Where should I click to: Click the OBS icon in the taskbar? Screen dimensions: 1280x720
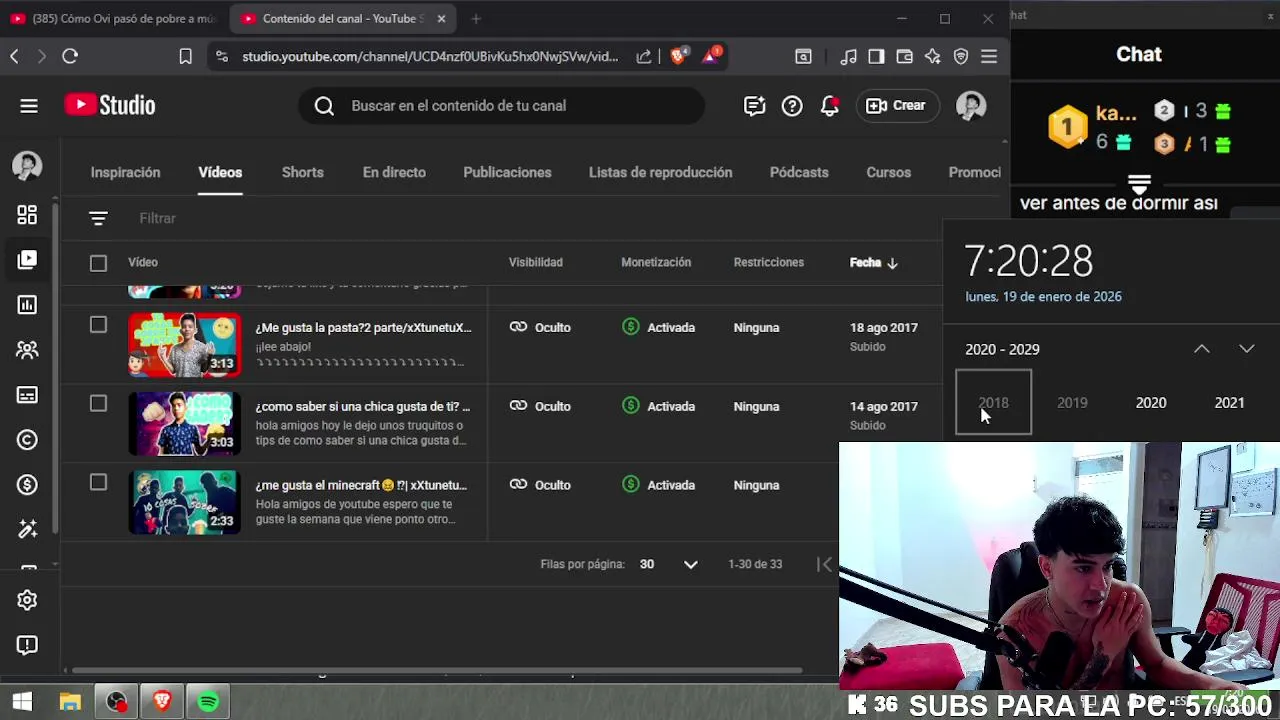117,702
